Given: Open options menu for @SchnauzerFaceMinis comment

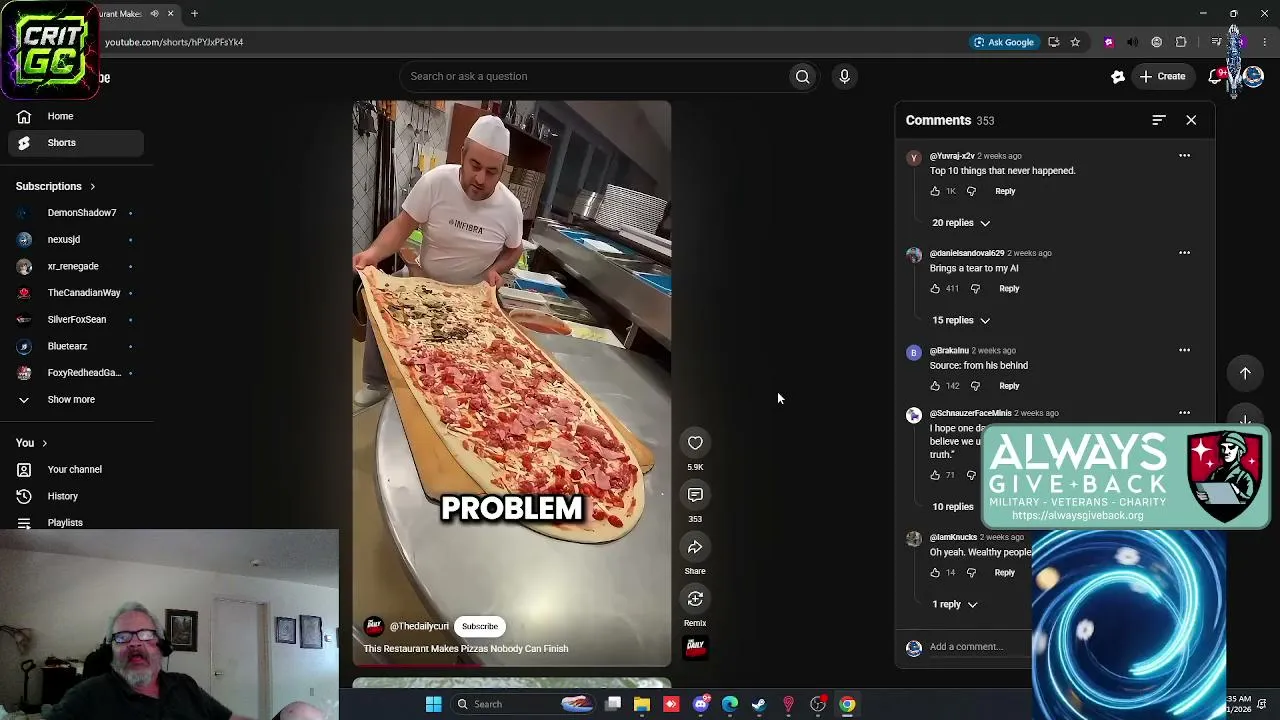Looking at the screenshot, I should [1184, 413].
